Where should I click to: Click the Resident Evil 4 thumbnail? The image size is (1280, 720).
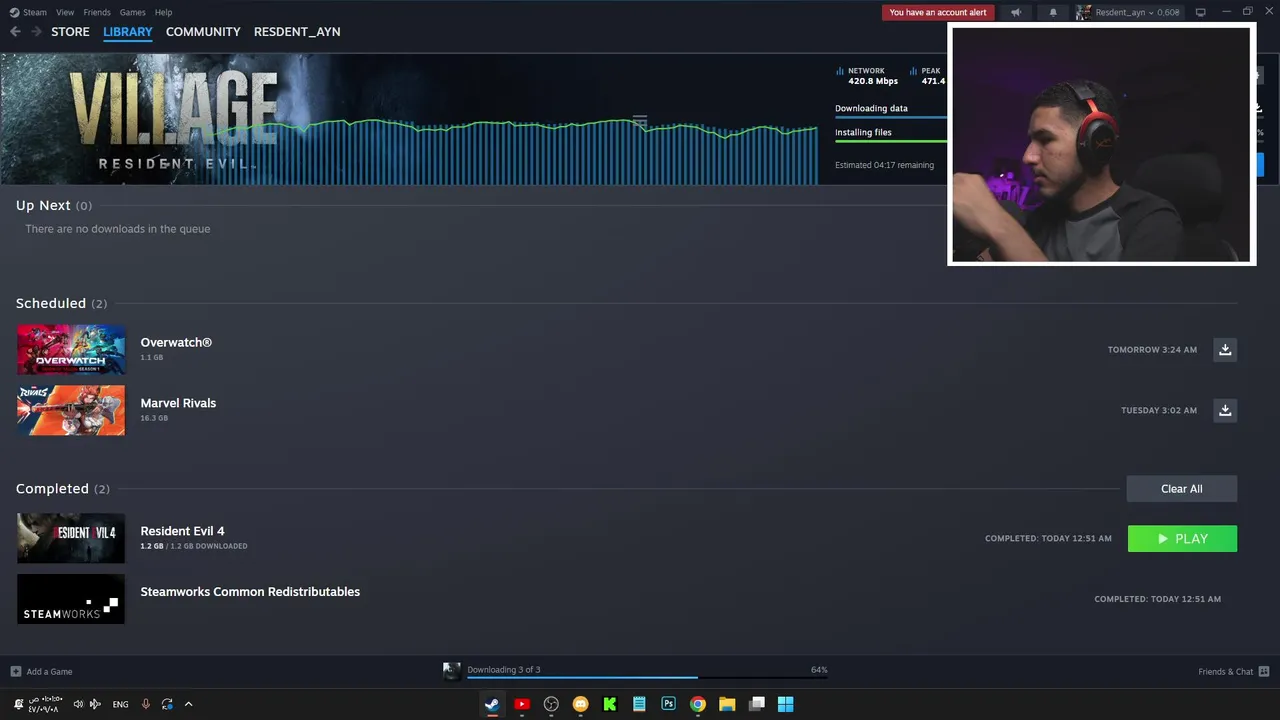[x=71, y=538]
